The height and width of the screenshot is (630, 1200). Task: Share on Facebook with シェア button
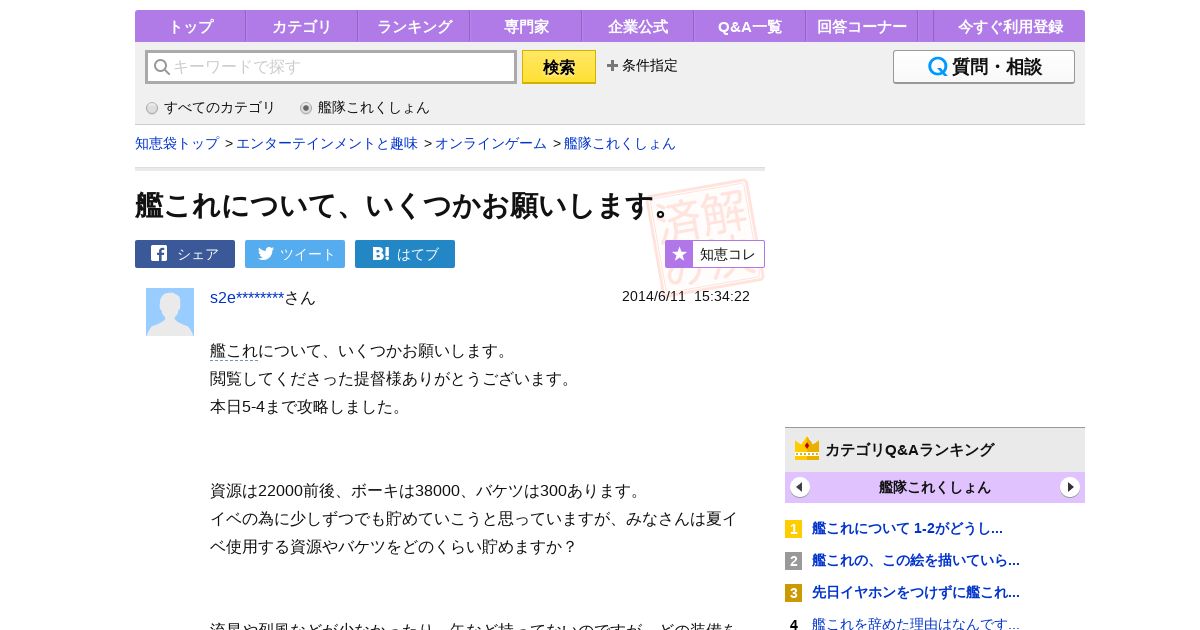185,254
